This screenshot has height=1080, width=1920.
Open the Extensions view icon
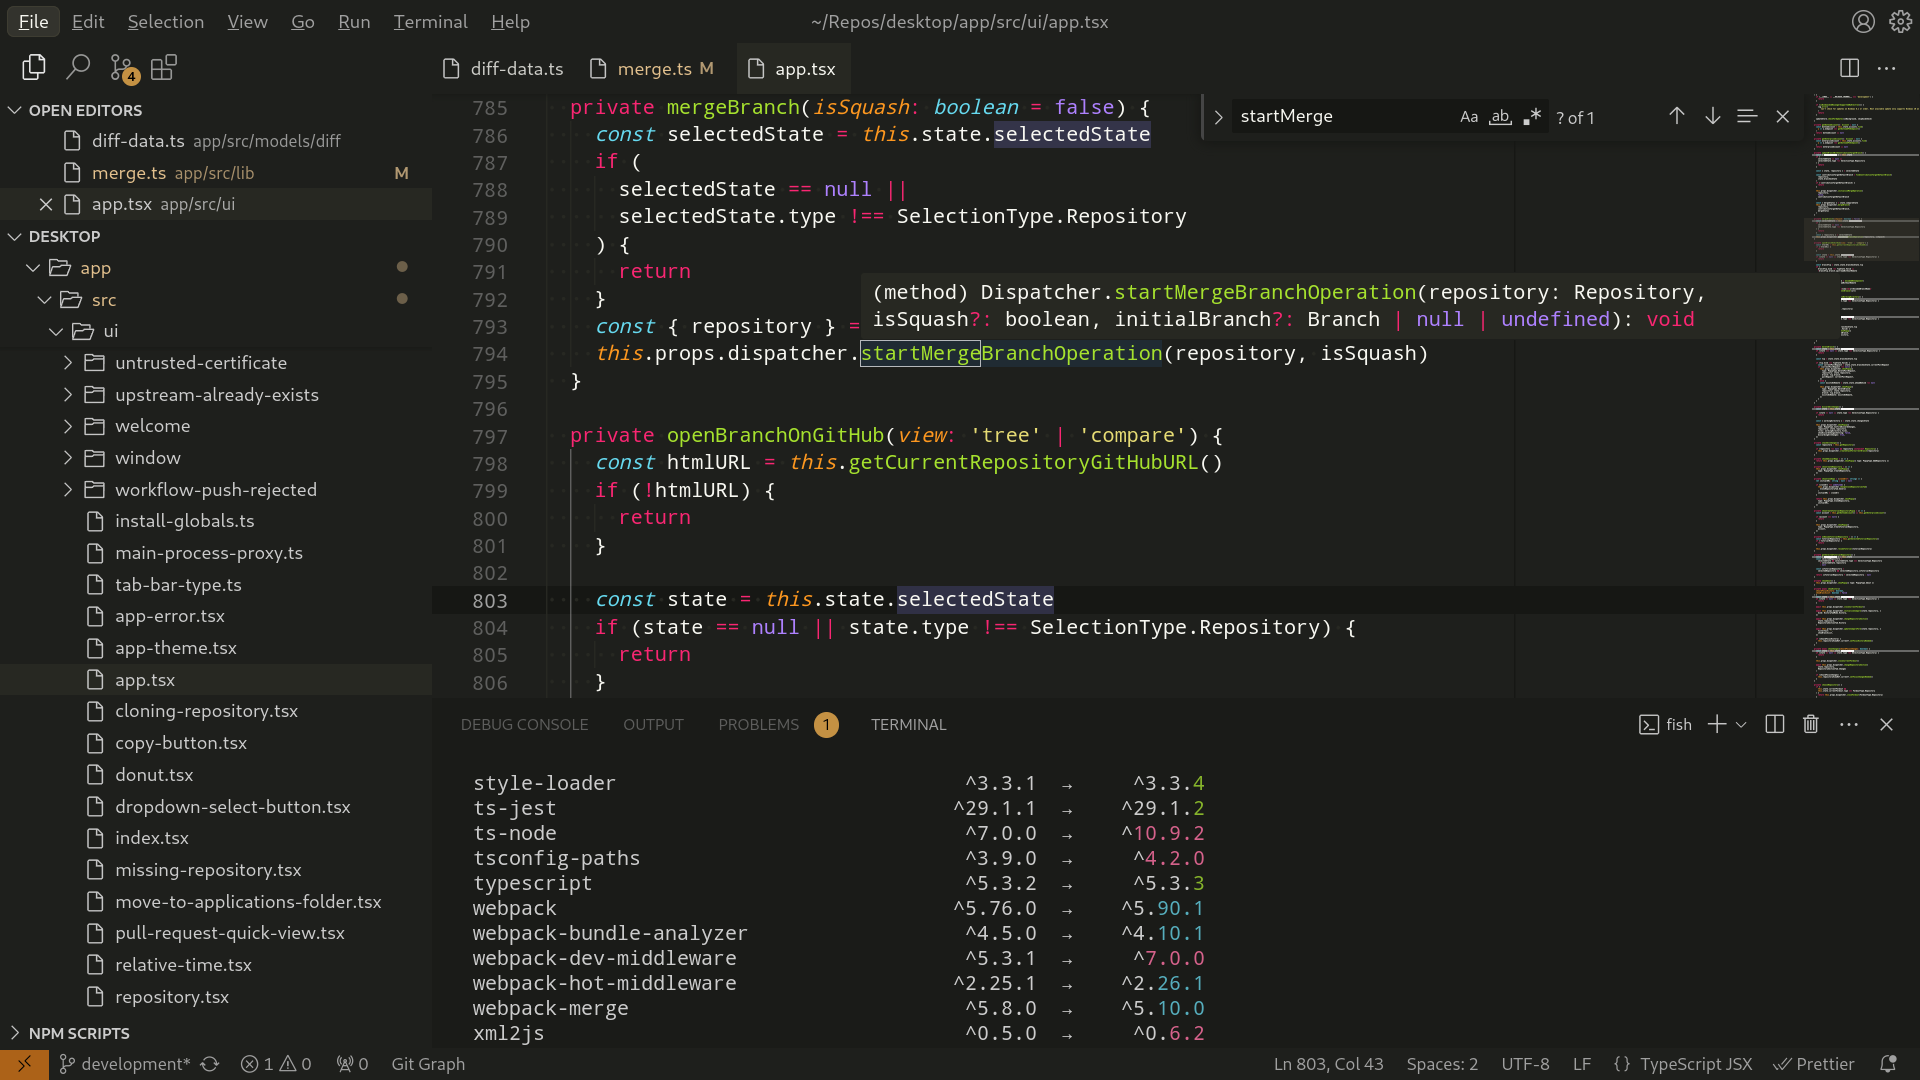[x=164, y=68]
